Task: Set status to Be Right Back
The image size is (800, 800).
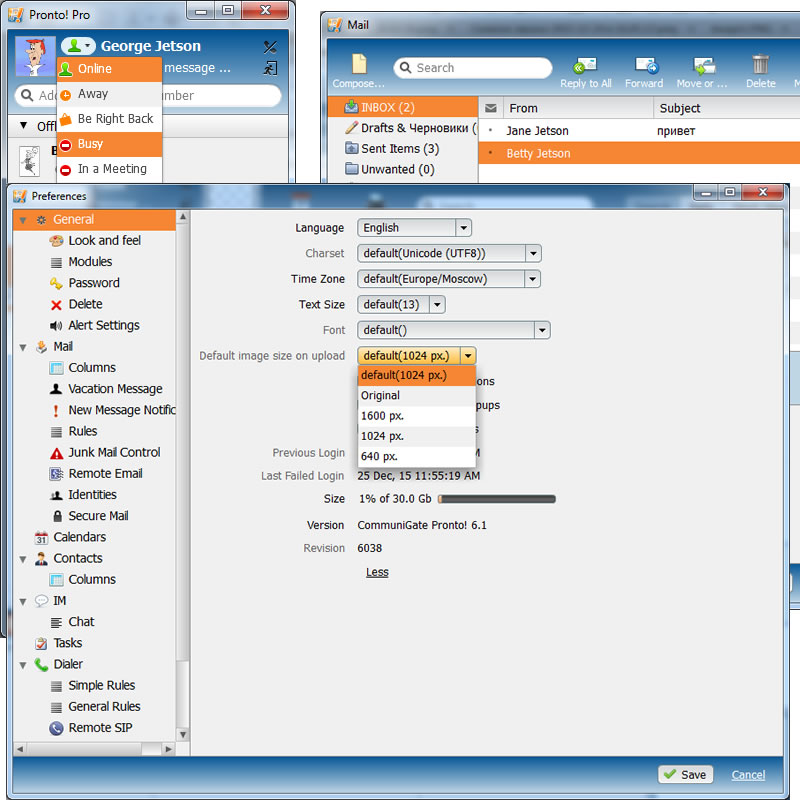Action: [109, 119]
